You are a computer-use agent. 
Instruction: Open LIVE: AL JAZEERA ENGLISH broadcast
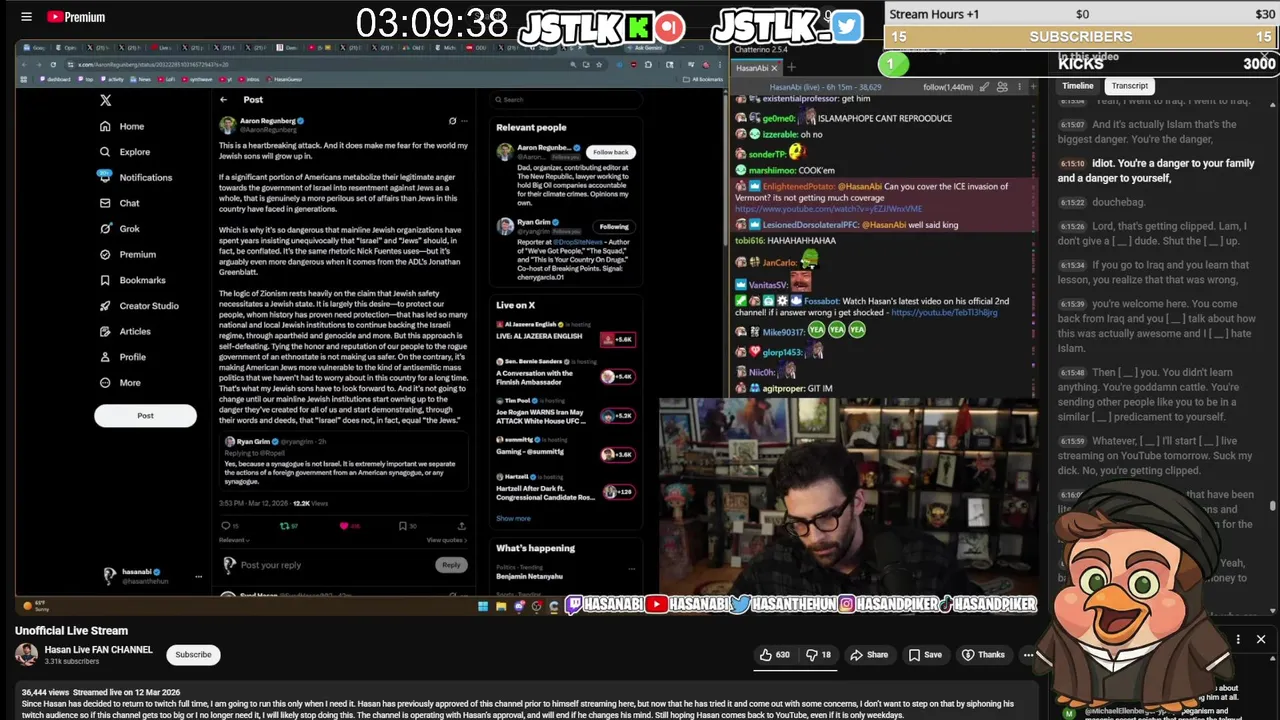[565, 333]
